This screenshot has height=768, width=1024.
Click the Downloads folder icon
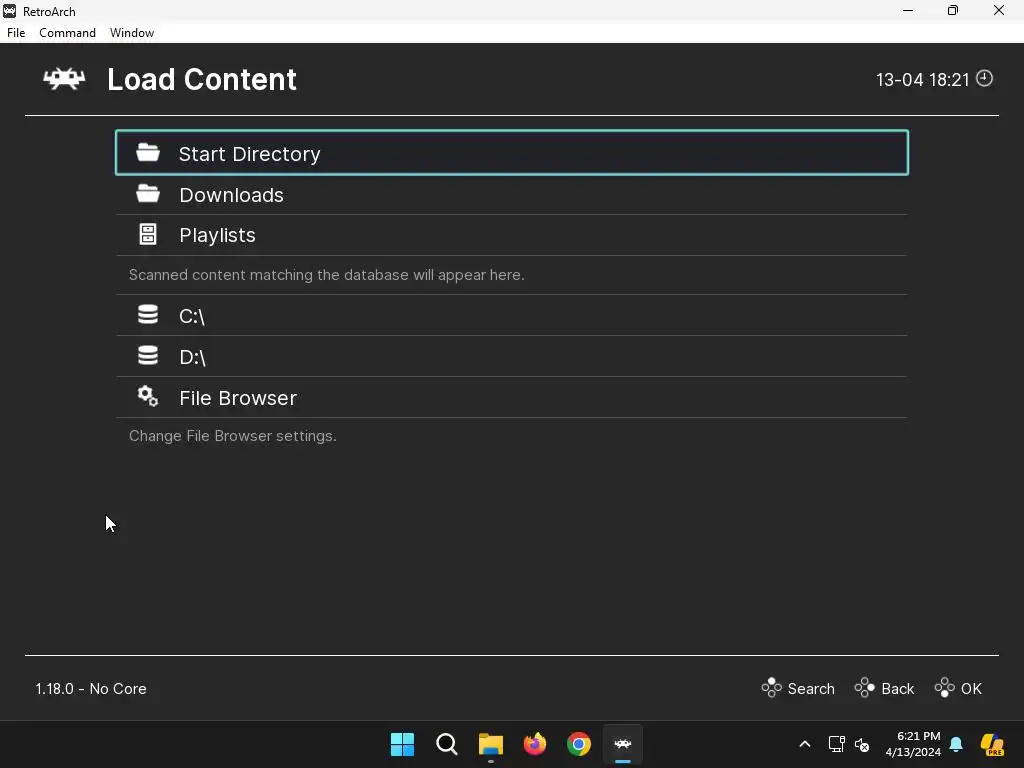(x=148, y=194)
